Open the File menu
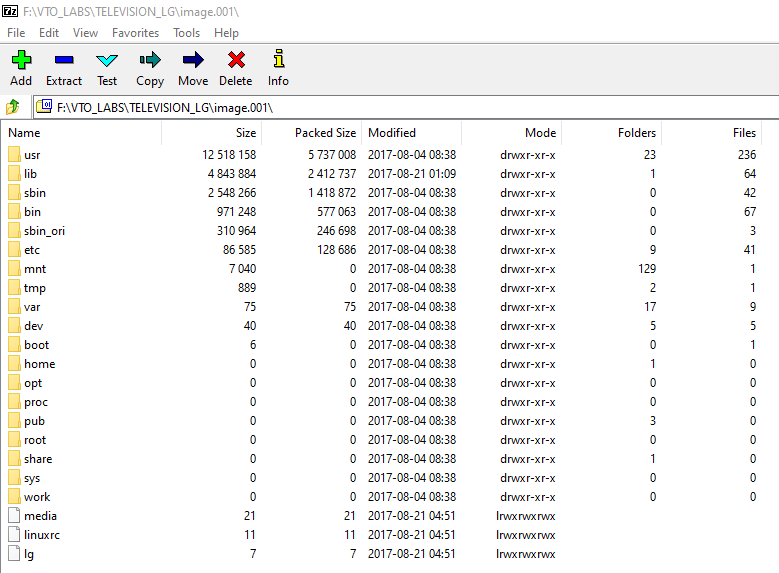 click(x=16, y=33)
